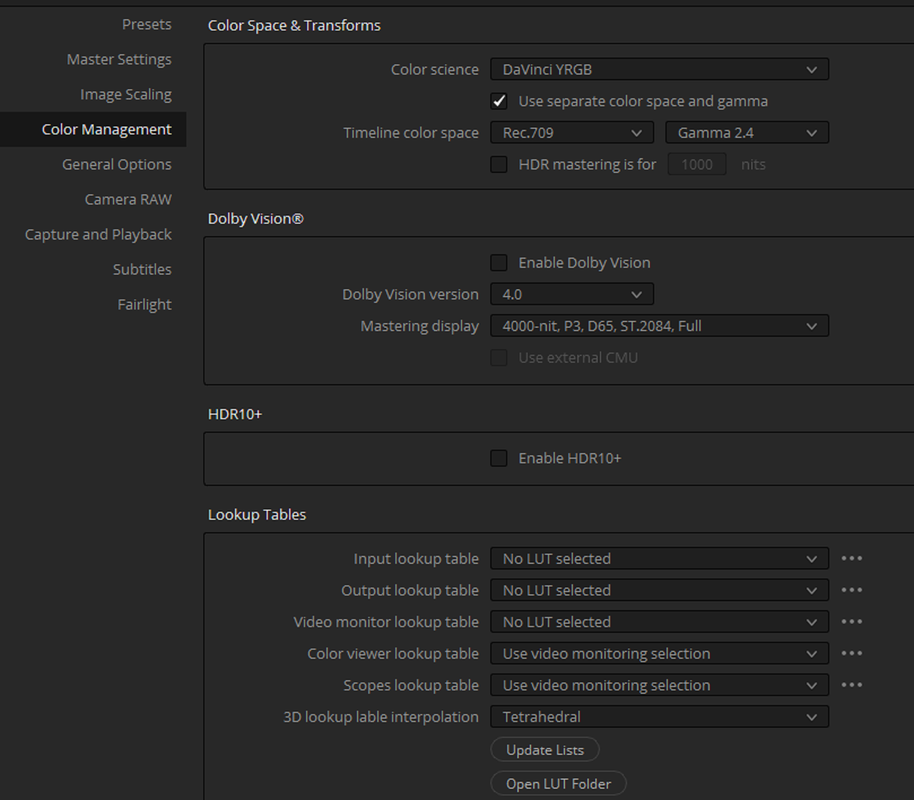The image size is (914, 800).
Task: Click the Color Space & Transforms heading
Action: pos(294,26)
